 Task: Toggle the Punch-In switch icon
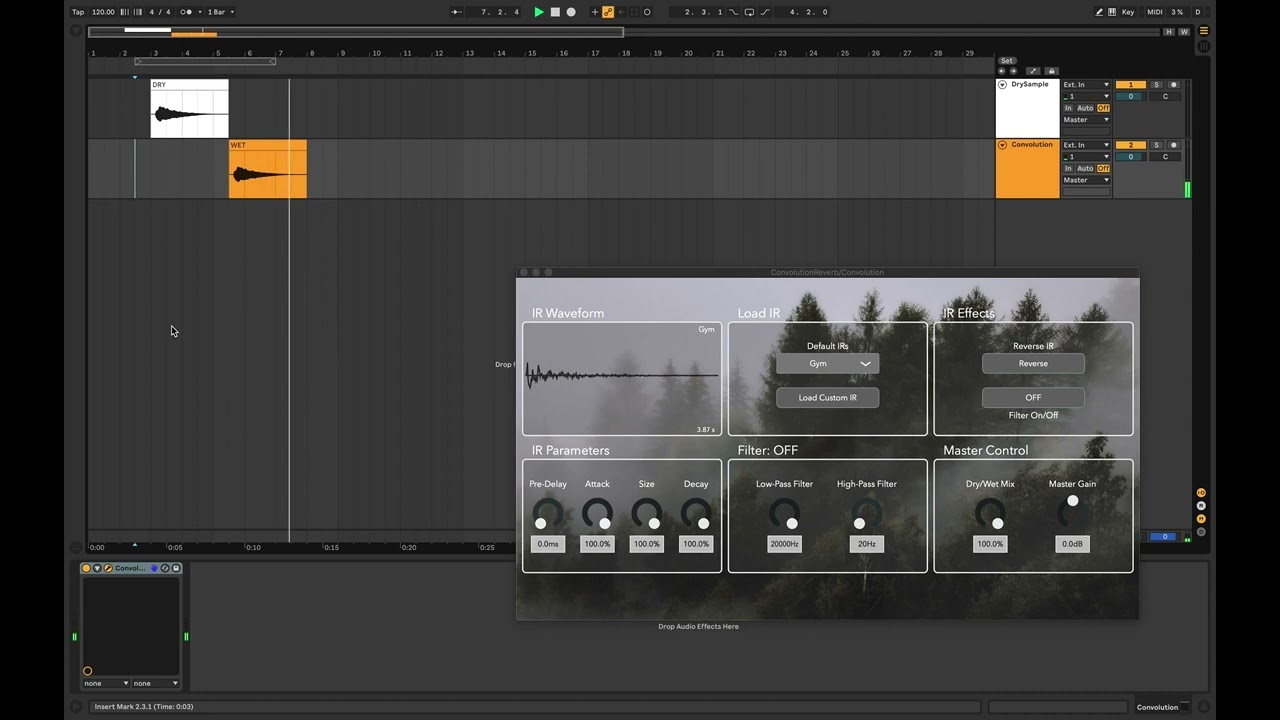[733, 12]
